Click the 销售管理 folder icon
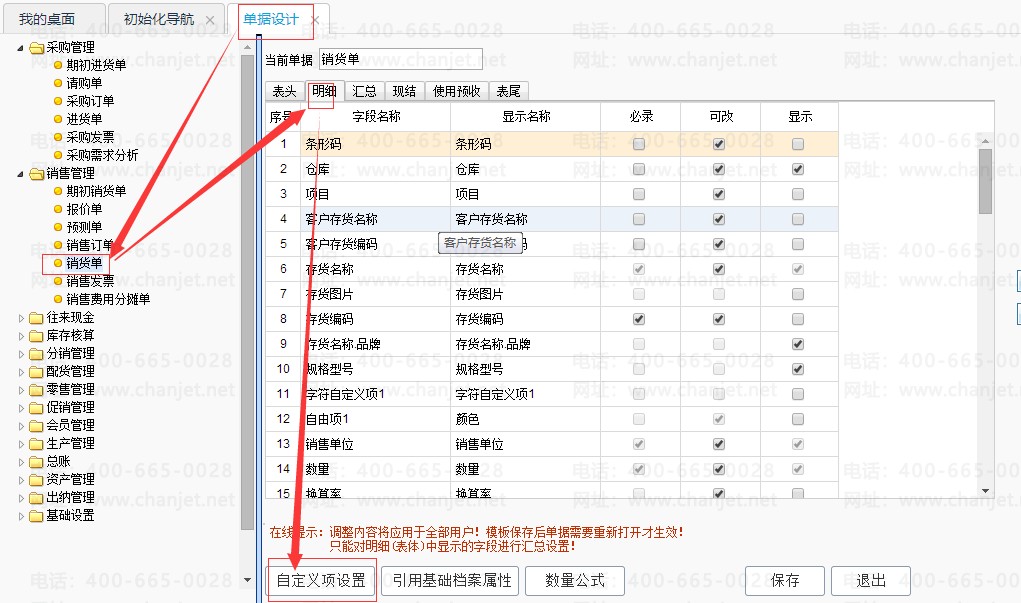 (x=37, y=173)
